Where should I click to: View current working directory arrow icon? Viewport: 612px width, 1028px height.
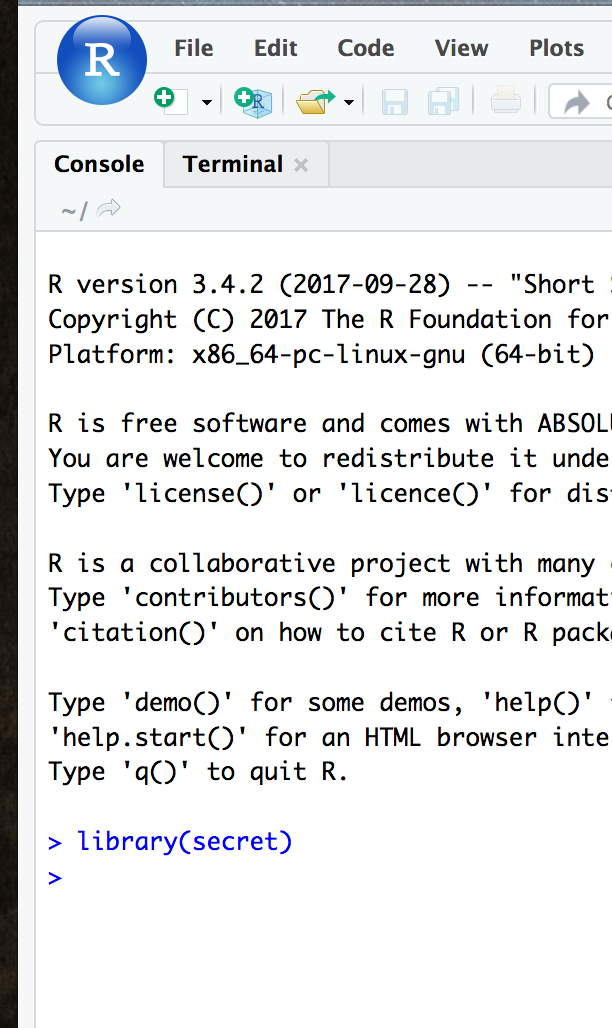point(108,208)
